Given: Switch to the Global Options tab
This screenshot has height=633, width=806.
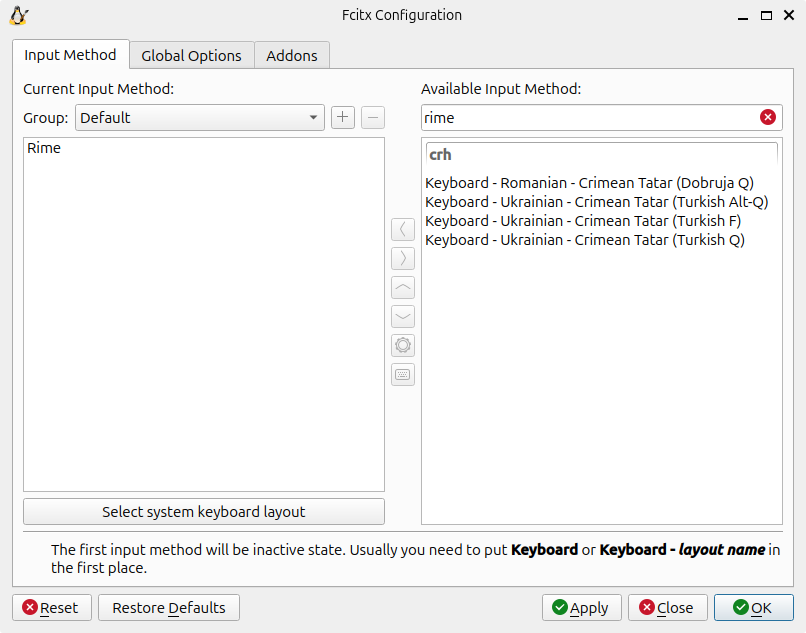Looking at the screenshot, I should [x=191, y=56].
